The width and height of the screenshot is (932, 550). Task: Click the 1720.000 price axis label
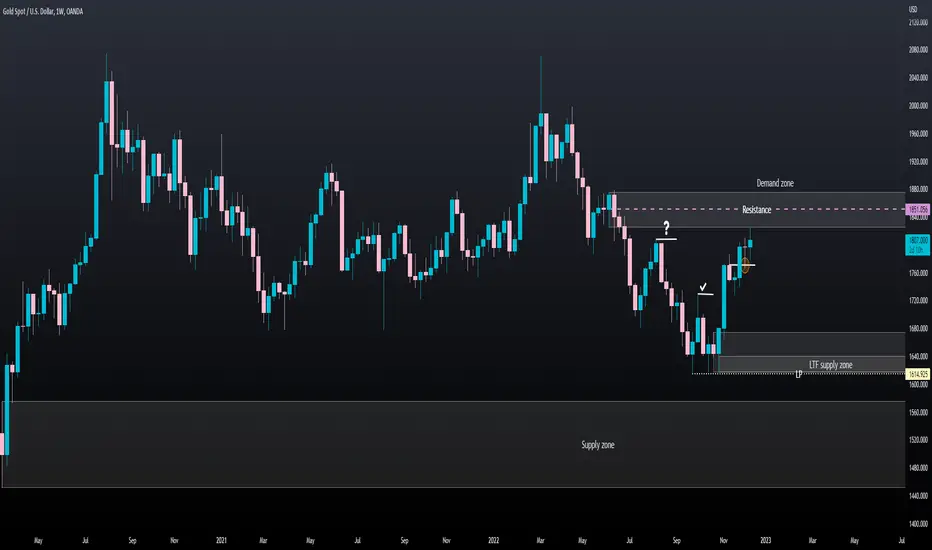(918, 301)
